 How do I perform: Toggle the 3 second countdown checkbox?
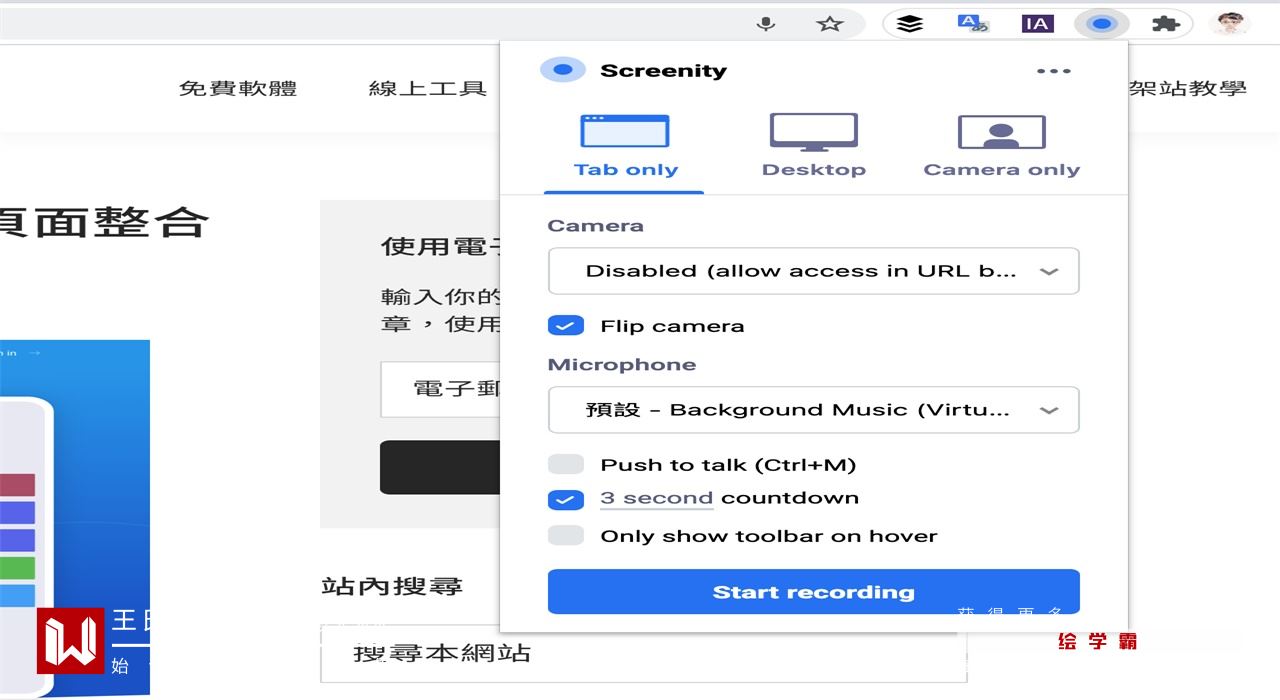click(x=566, y=499)
